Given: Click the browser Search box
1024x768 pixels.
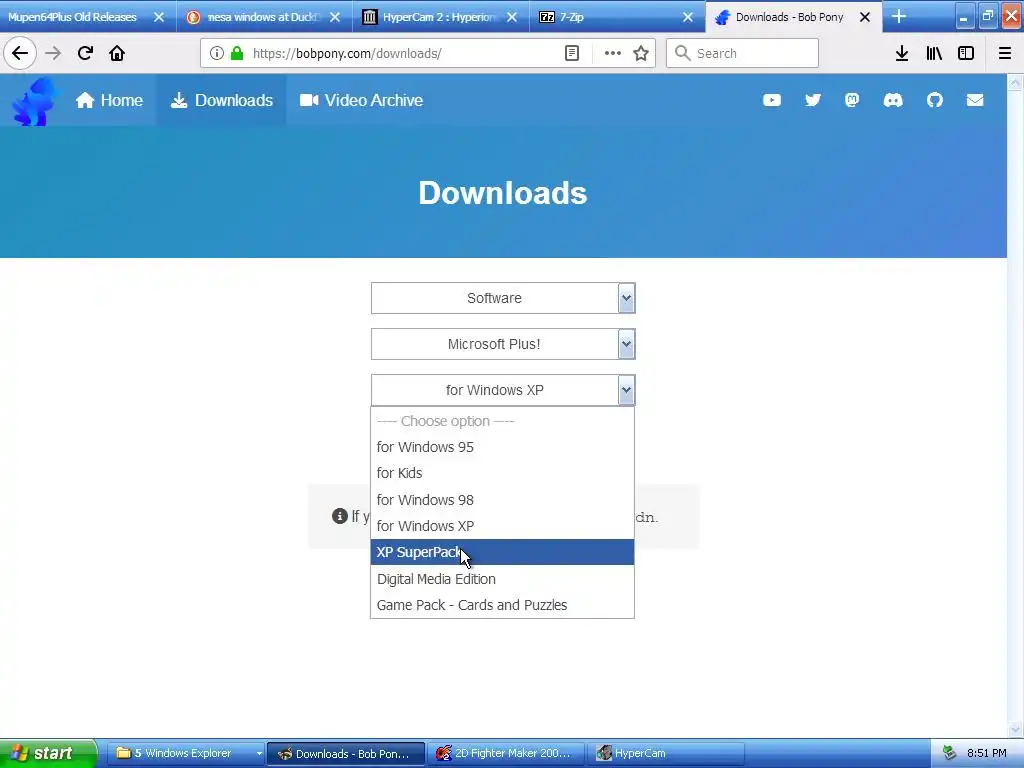Looking at the screenshot, I should click(x=743, y=53).
